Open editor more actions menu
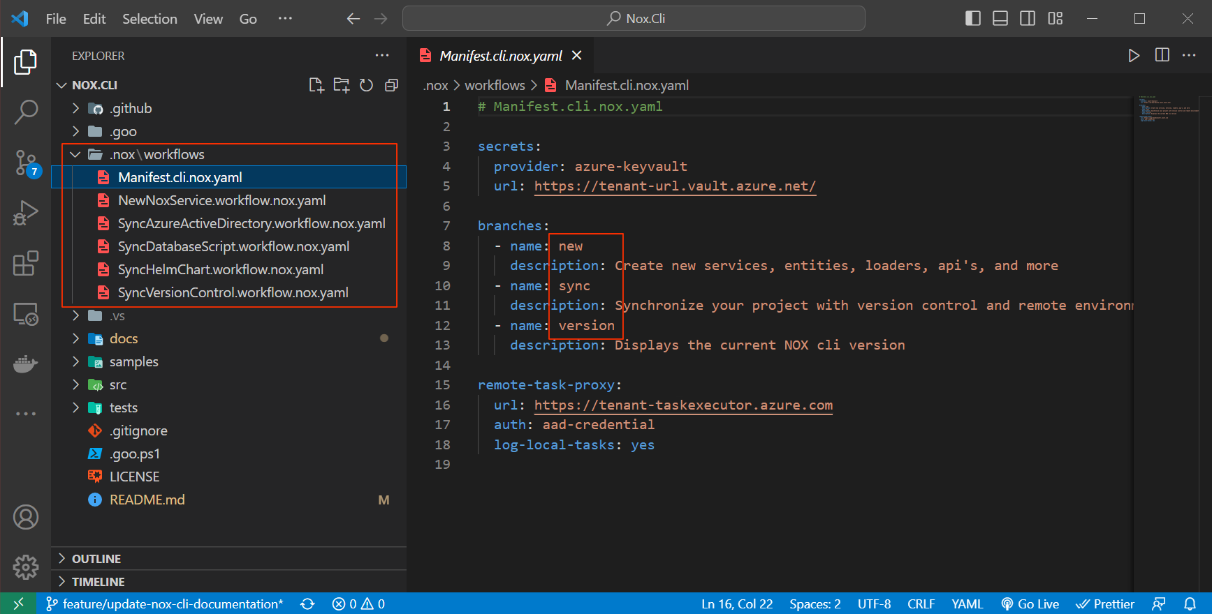This screenshot has width=1212, height=614. tap(1190, 56)
